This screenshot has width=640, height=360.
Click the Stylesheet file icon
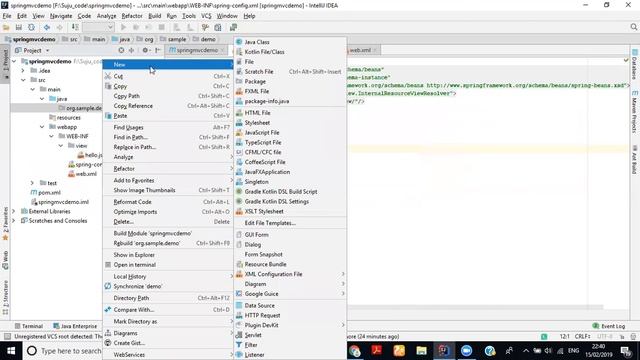coord(239,122)
